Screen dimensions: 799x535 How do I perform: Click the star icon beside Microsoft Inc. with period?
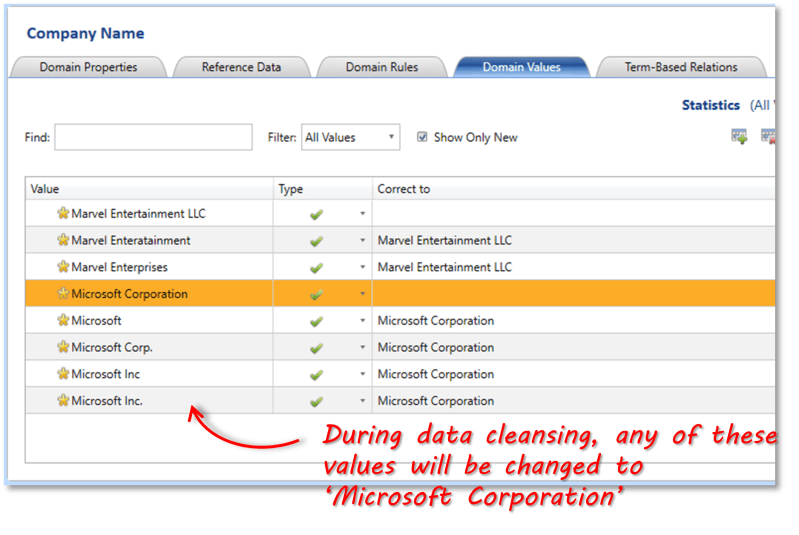pyautogui.click(x=63, y=400)
